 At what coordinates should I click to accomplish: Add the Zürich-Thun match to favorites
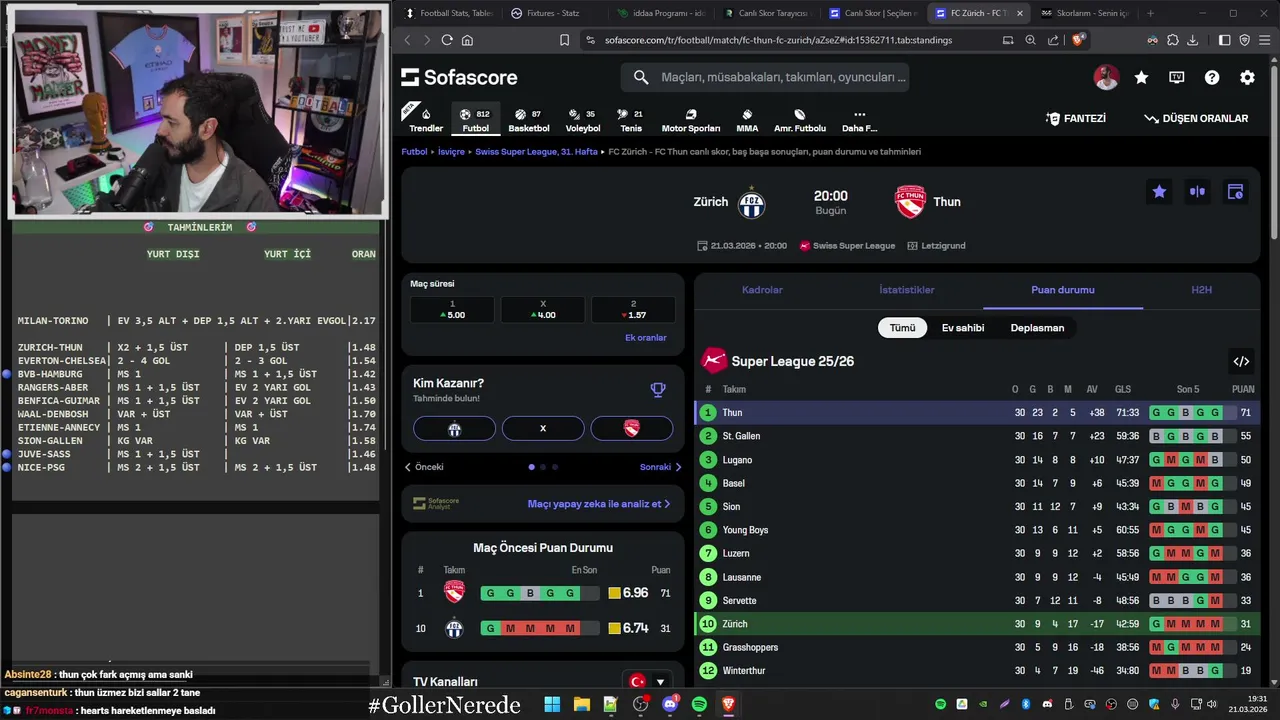click(1159, 192)
